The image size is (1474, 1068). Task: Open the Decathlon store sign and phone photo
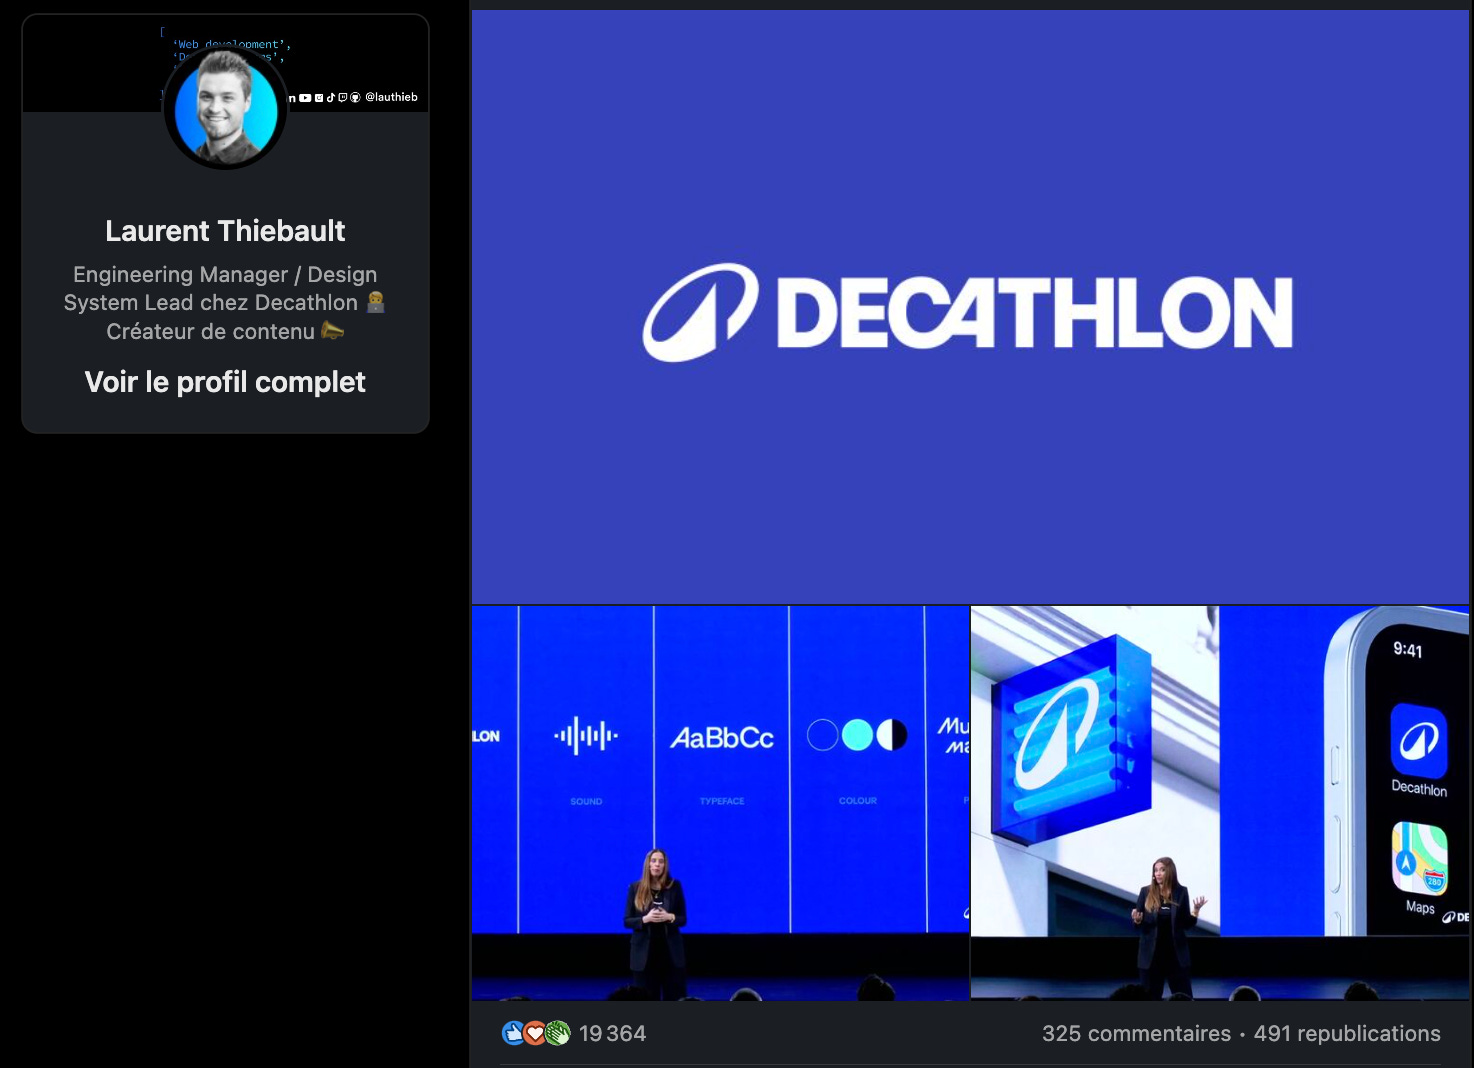[x=1220, y=803]
